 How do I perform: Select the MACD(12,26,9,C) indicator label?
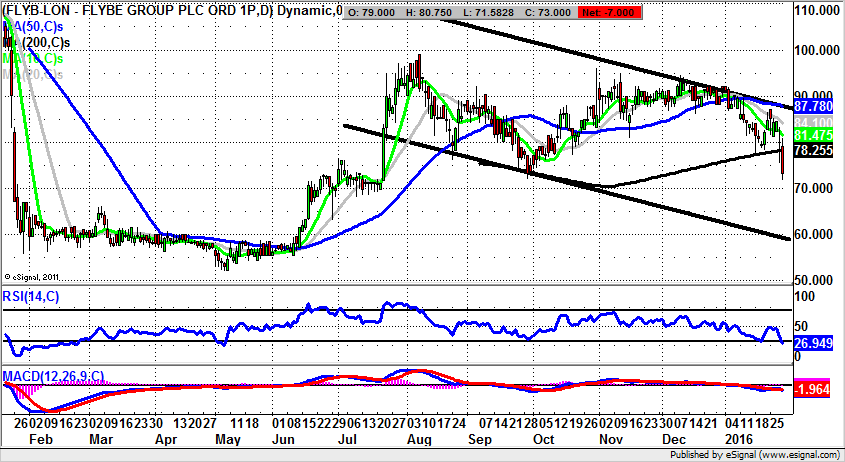pos(52,375)
